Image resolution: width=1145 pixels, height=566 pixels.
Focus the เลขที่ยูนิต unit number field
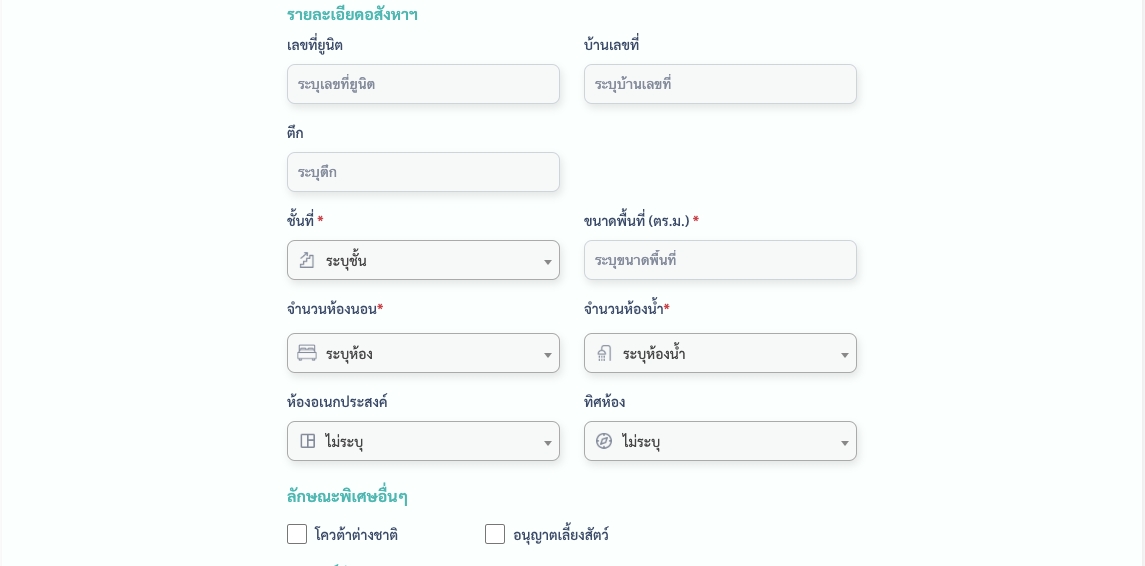(423, 84)
